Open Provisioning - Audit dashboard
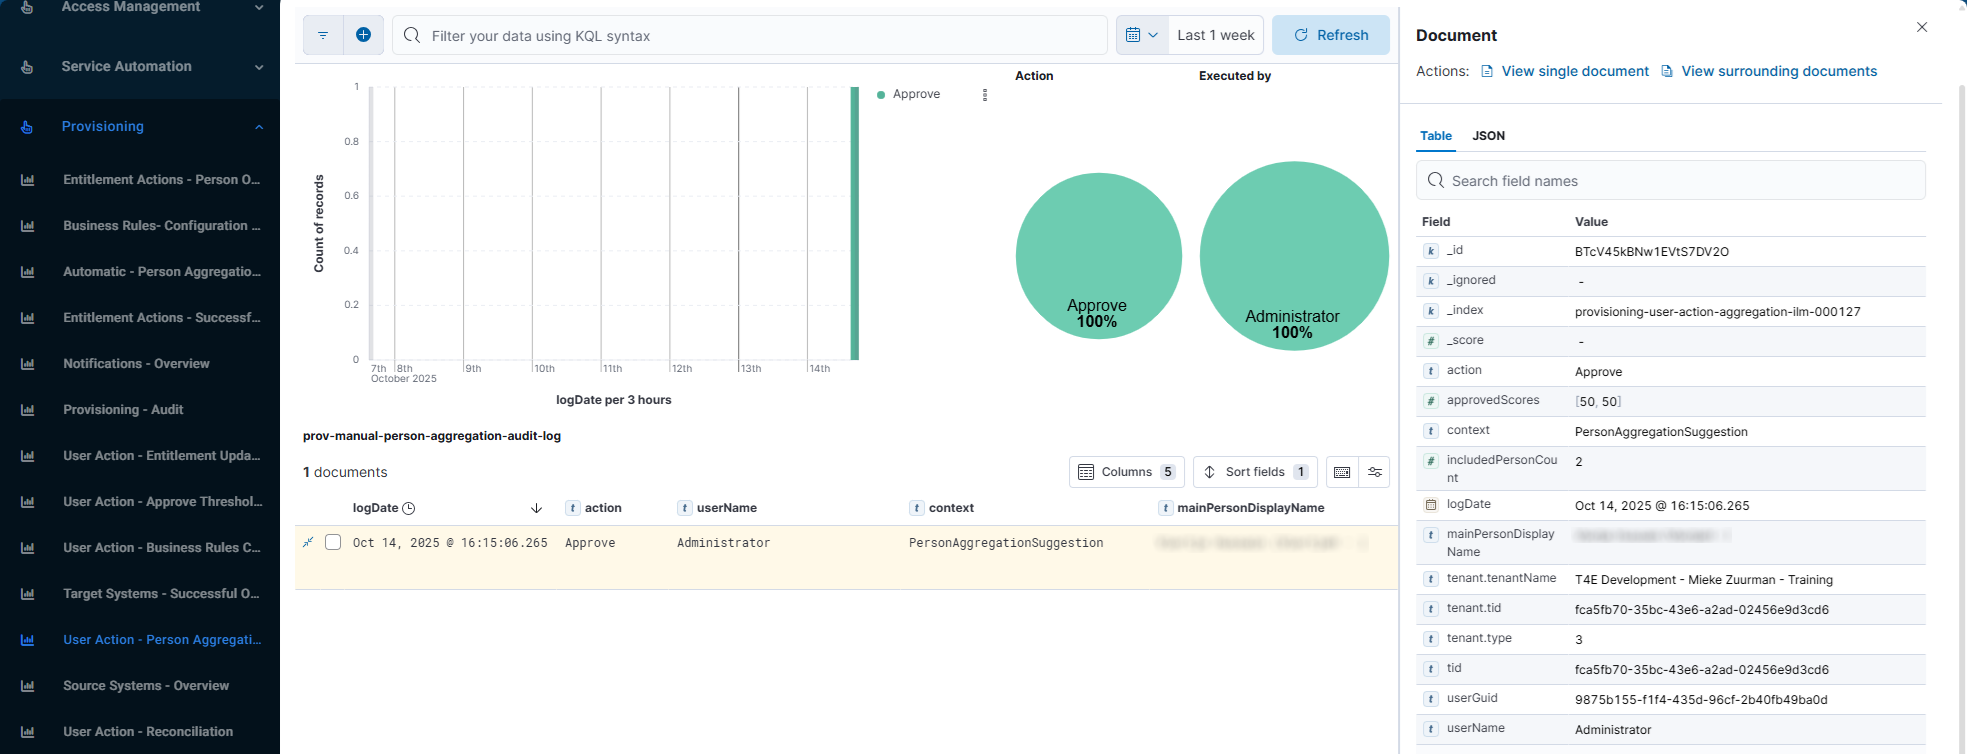 coord(123,410)
